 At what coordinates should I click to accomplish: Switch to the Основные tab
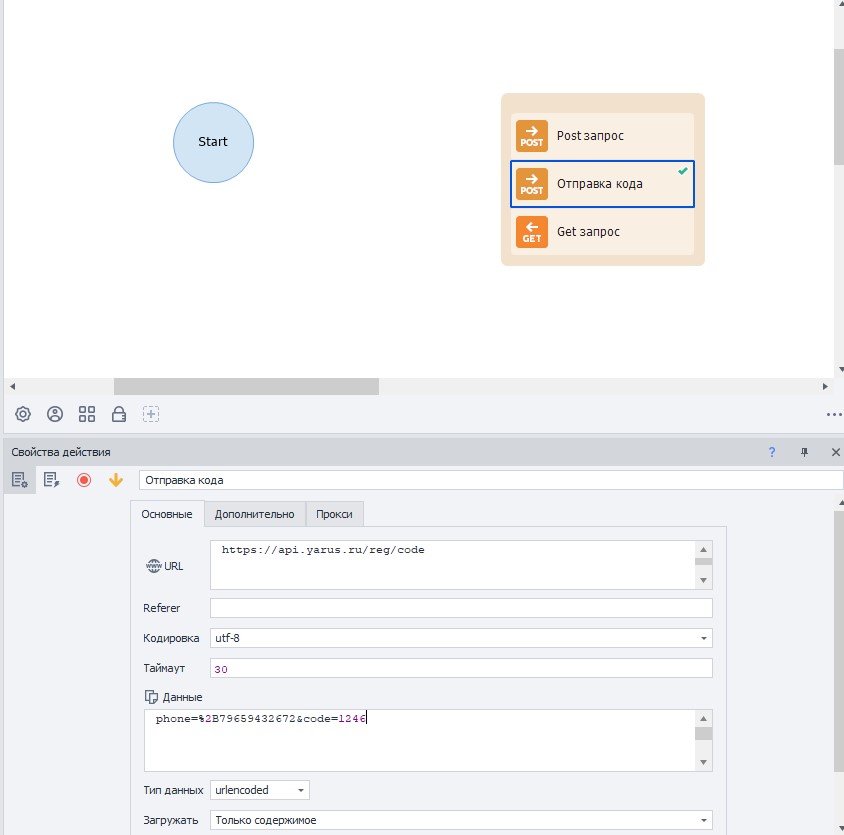click(x=167, y=514)
